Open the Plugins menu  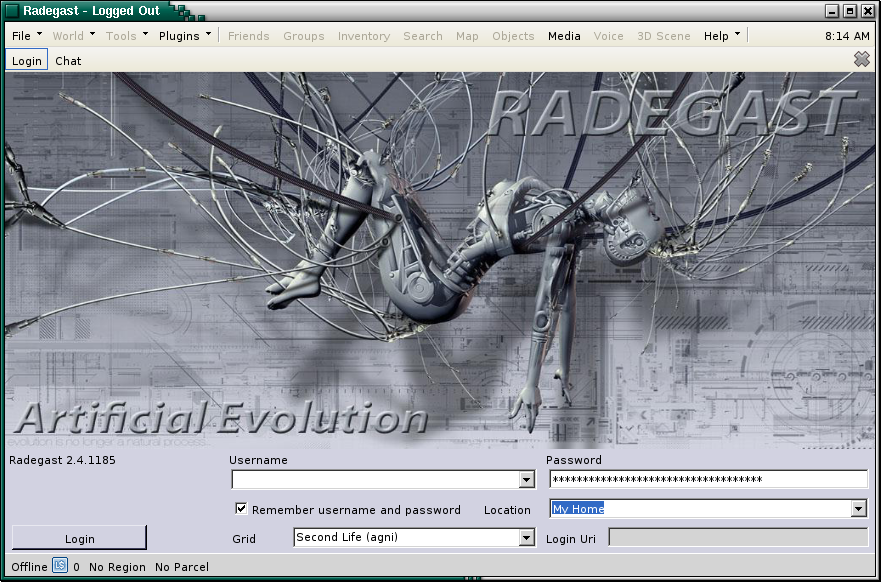(185, 36)
